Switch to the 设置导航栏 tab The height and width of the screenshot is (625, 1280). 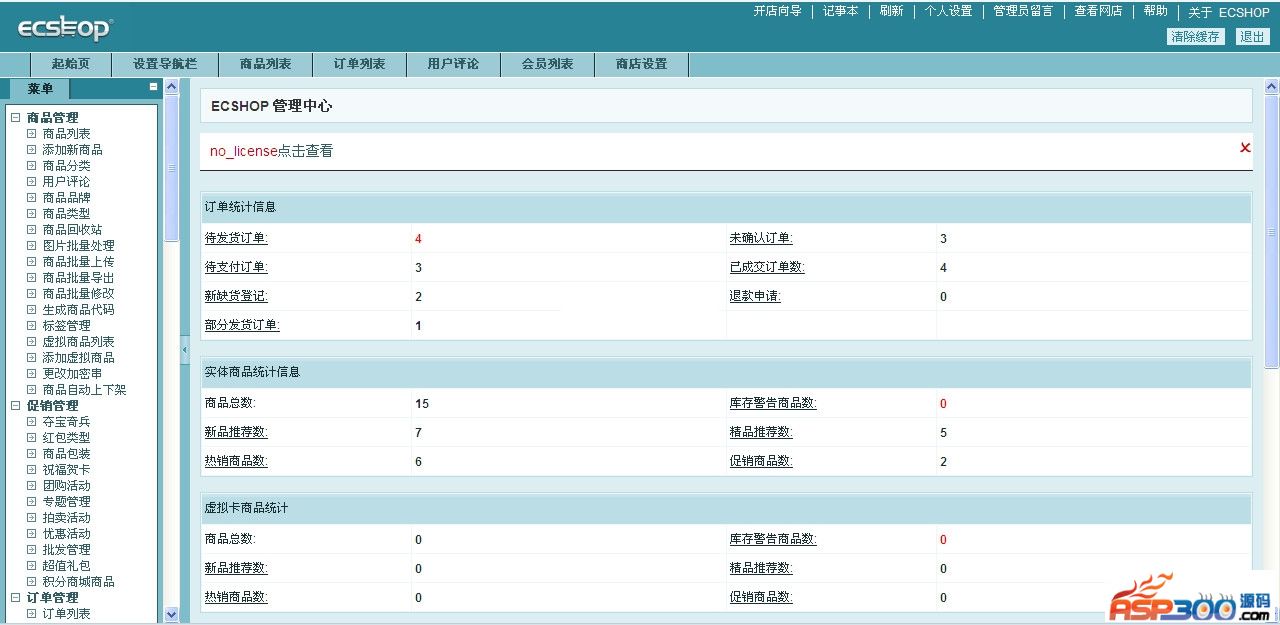tap(165, 64)
